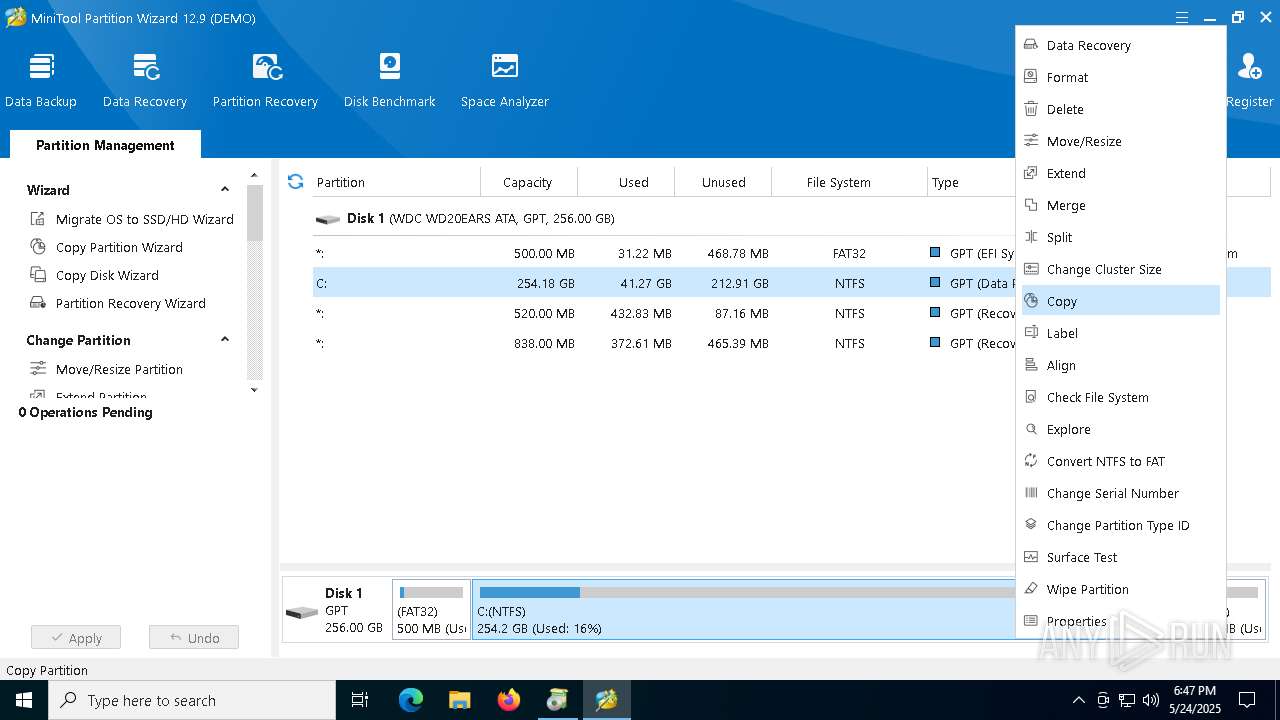Select Change Serial Number menu entry
1280x720 pixels.
point(1120,493)
